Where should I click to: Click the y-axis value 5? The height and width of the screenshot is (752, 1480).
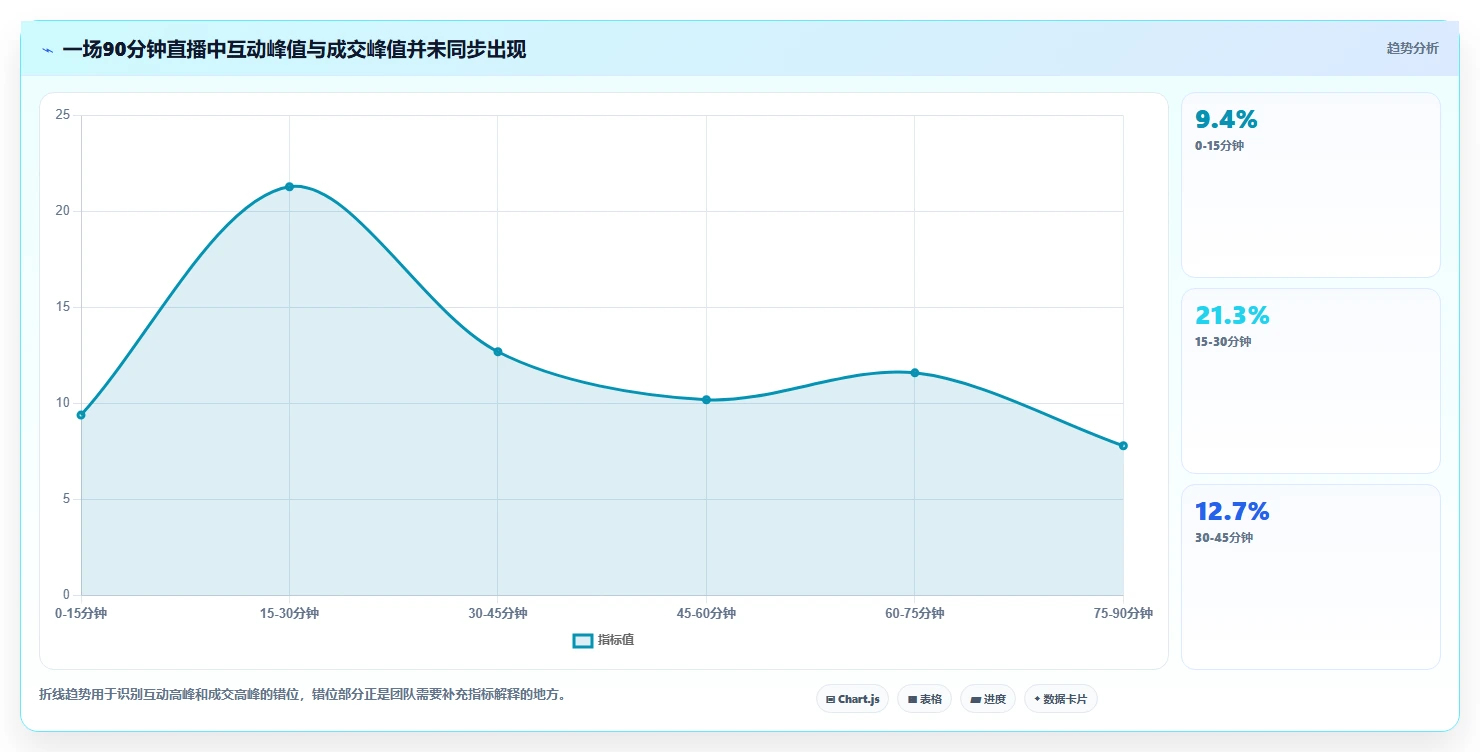(66, 499)
